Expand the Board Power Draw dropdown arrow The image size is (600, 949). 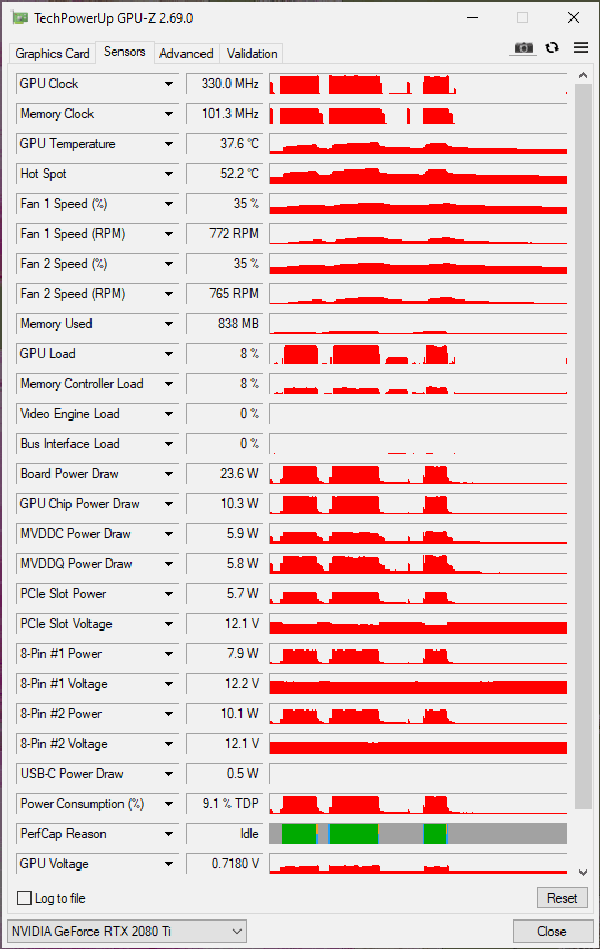click(x=169, y=474)
